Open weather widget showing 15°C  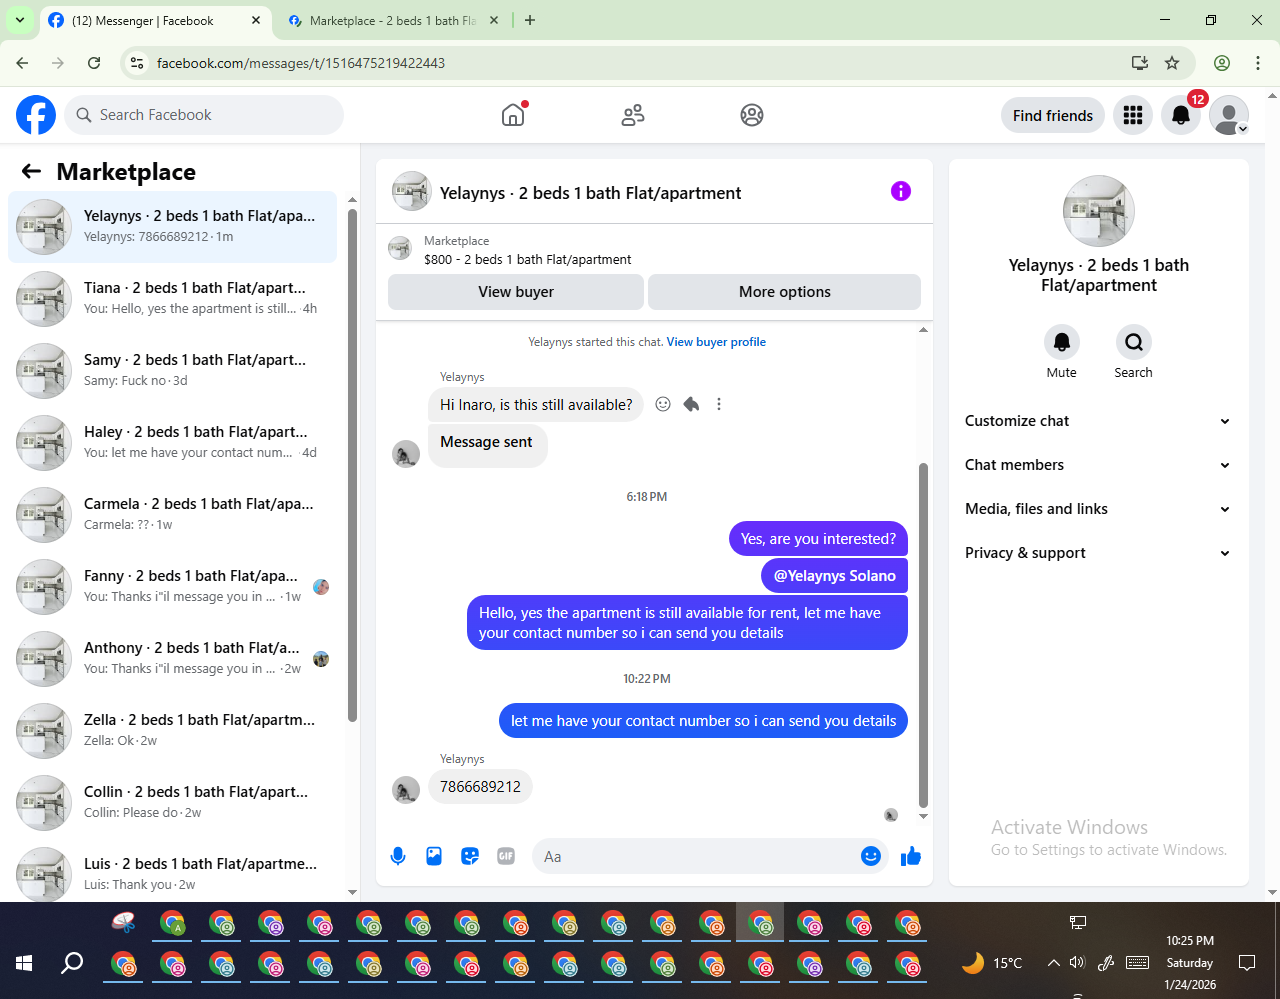click(x=992, y=963)
